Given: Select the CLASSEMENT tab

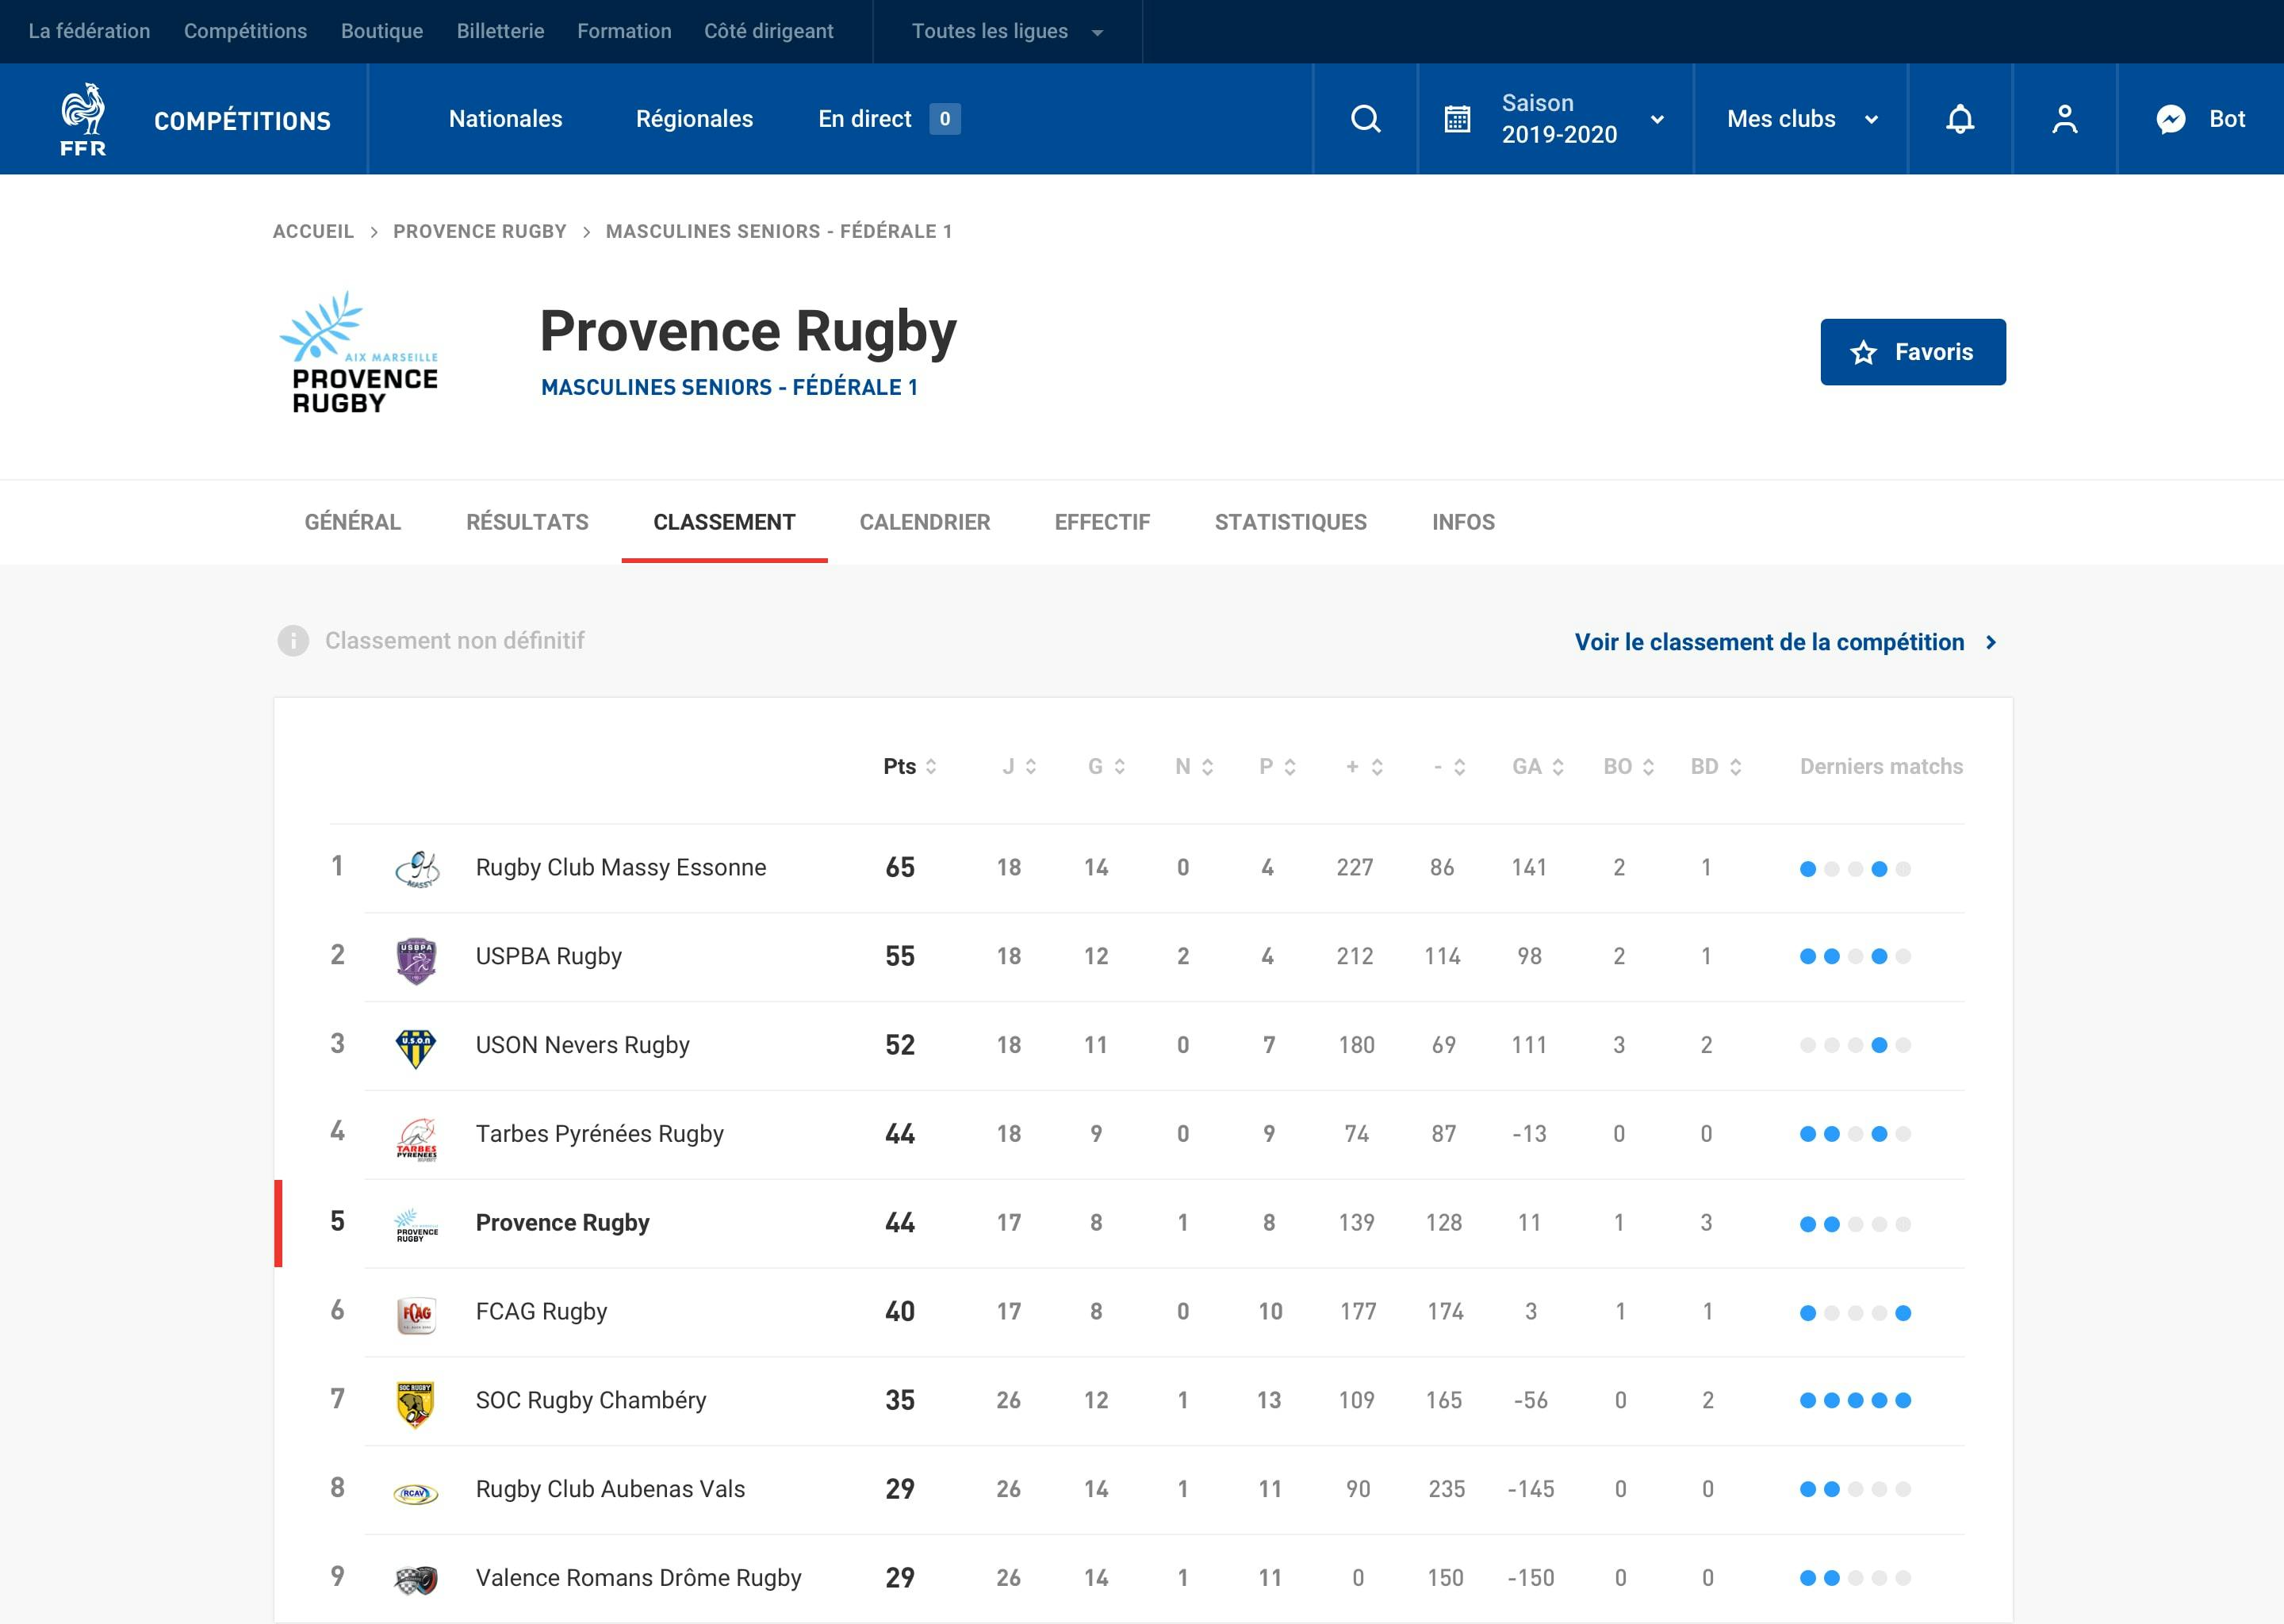Looking at the screenshot, I should coord(724,522).
